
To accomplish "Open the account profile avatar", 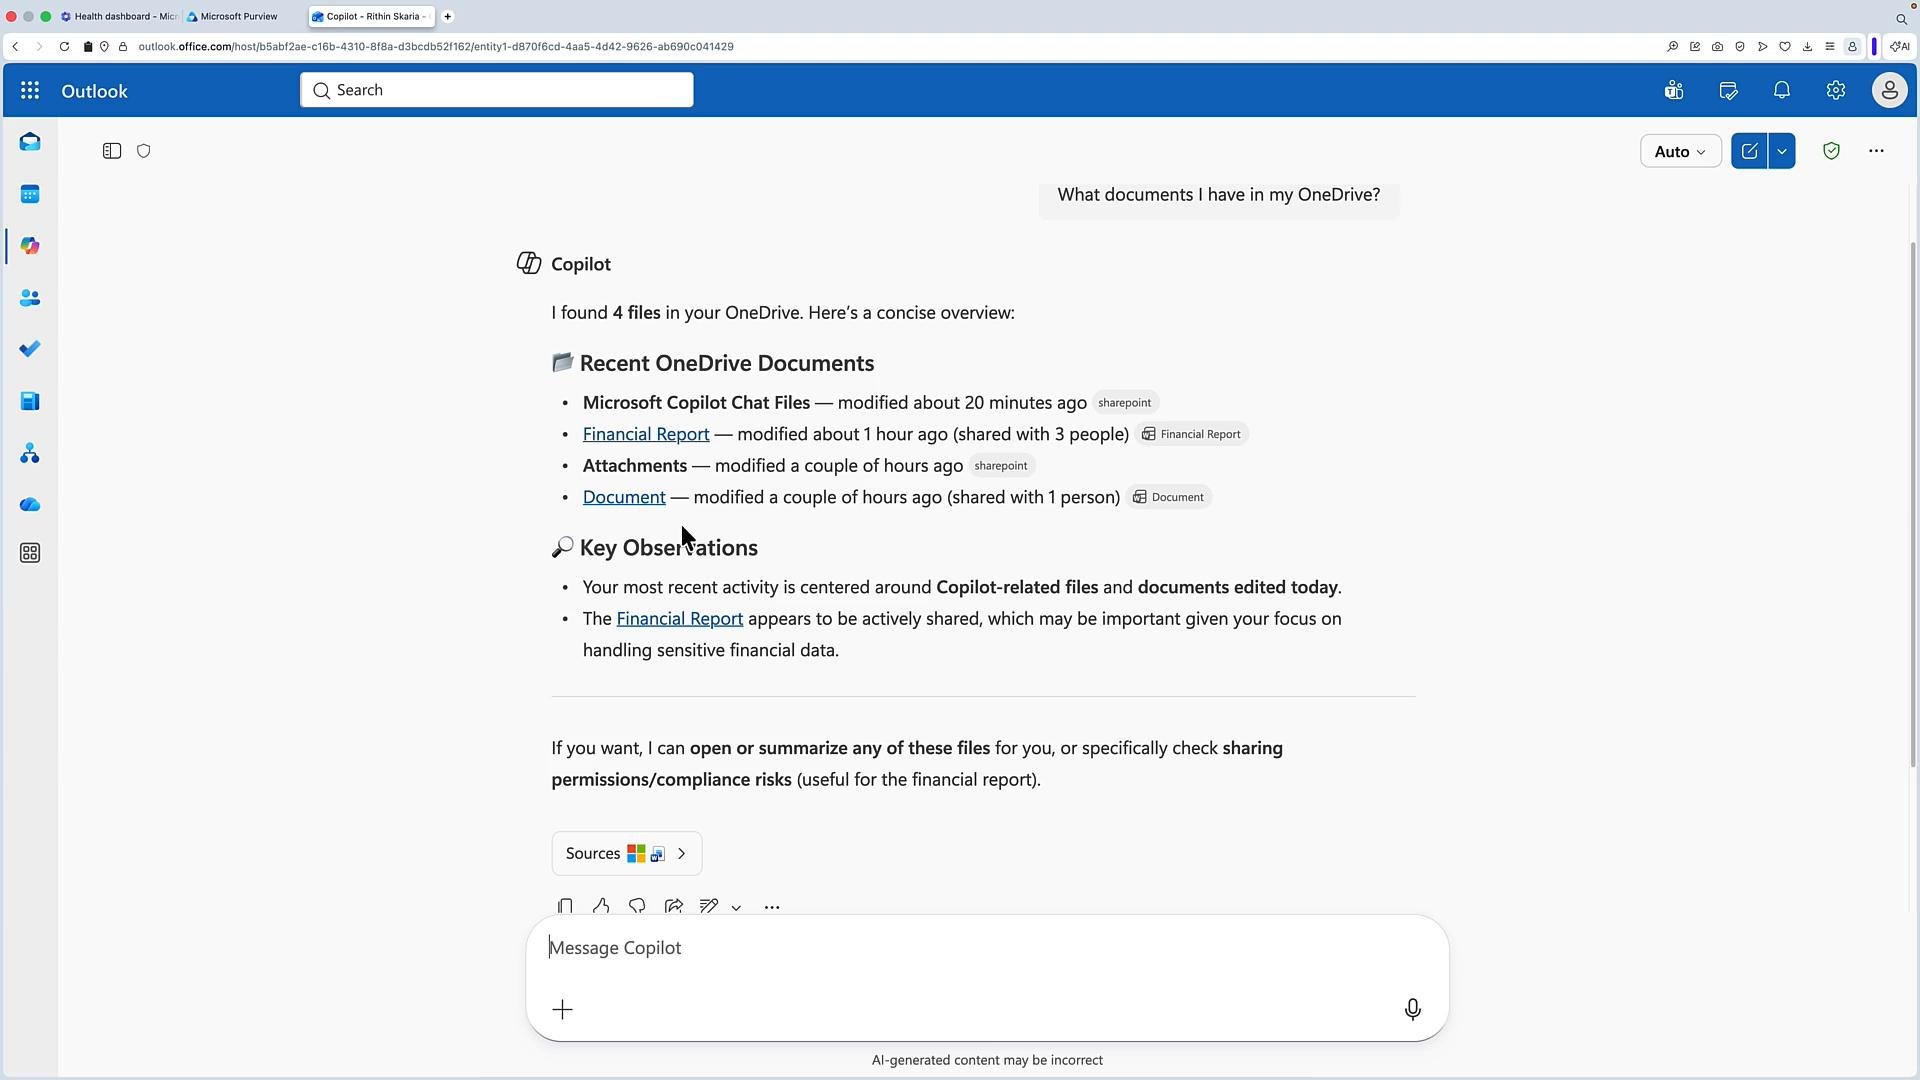I will [1889, 91].
